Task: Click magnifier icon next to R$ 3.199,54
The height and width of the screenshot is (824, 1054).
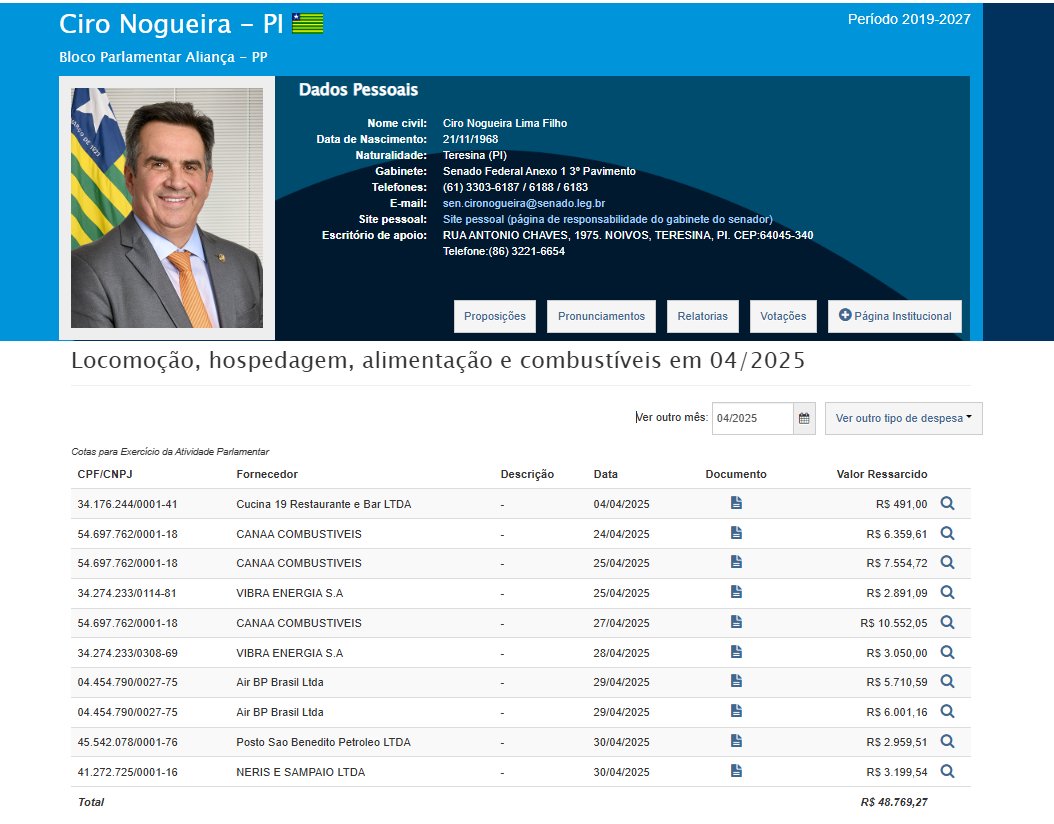Action: click(x=947, y=772)
